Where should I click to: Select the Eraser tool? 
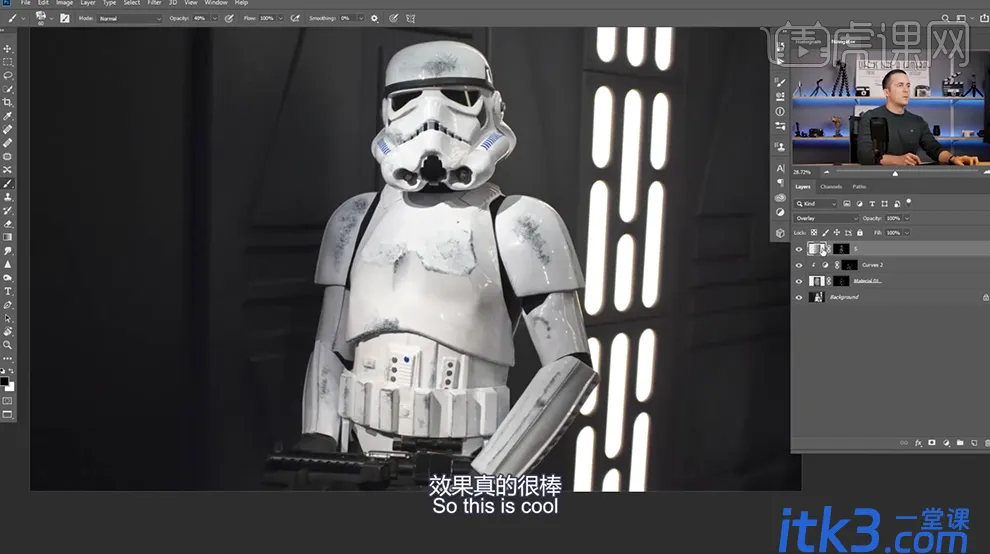click(x=8, y=224)
